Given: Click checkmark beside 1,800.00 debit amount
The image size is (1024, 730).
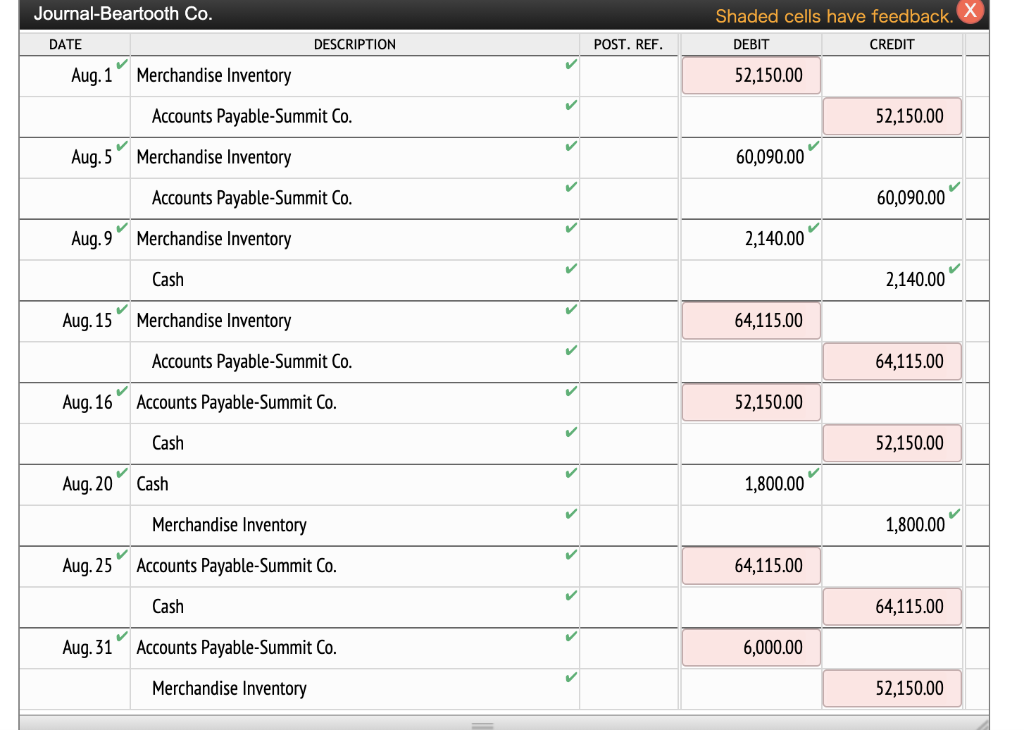Looking at the screenshot, I should 813,473.
